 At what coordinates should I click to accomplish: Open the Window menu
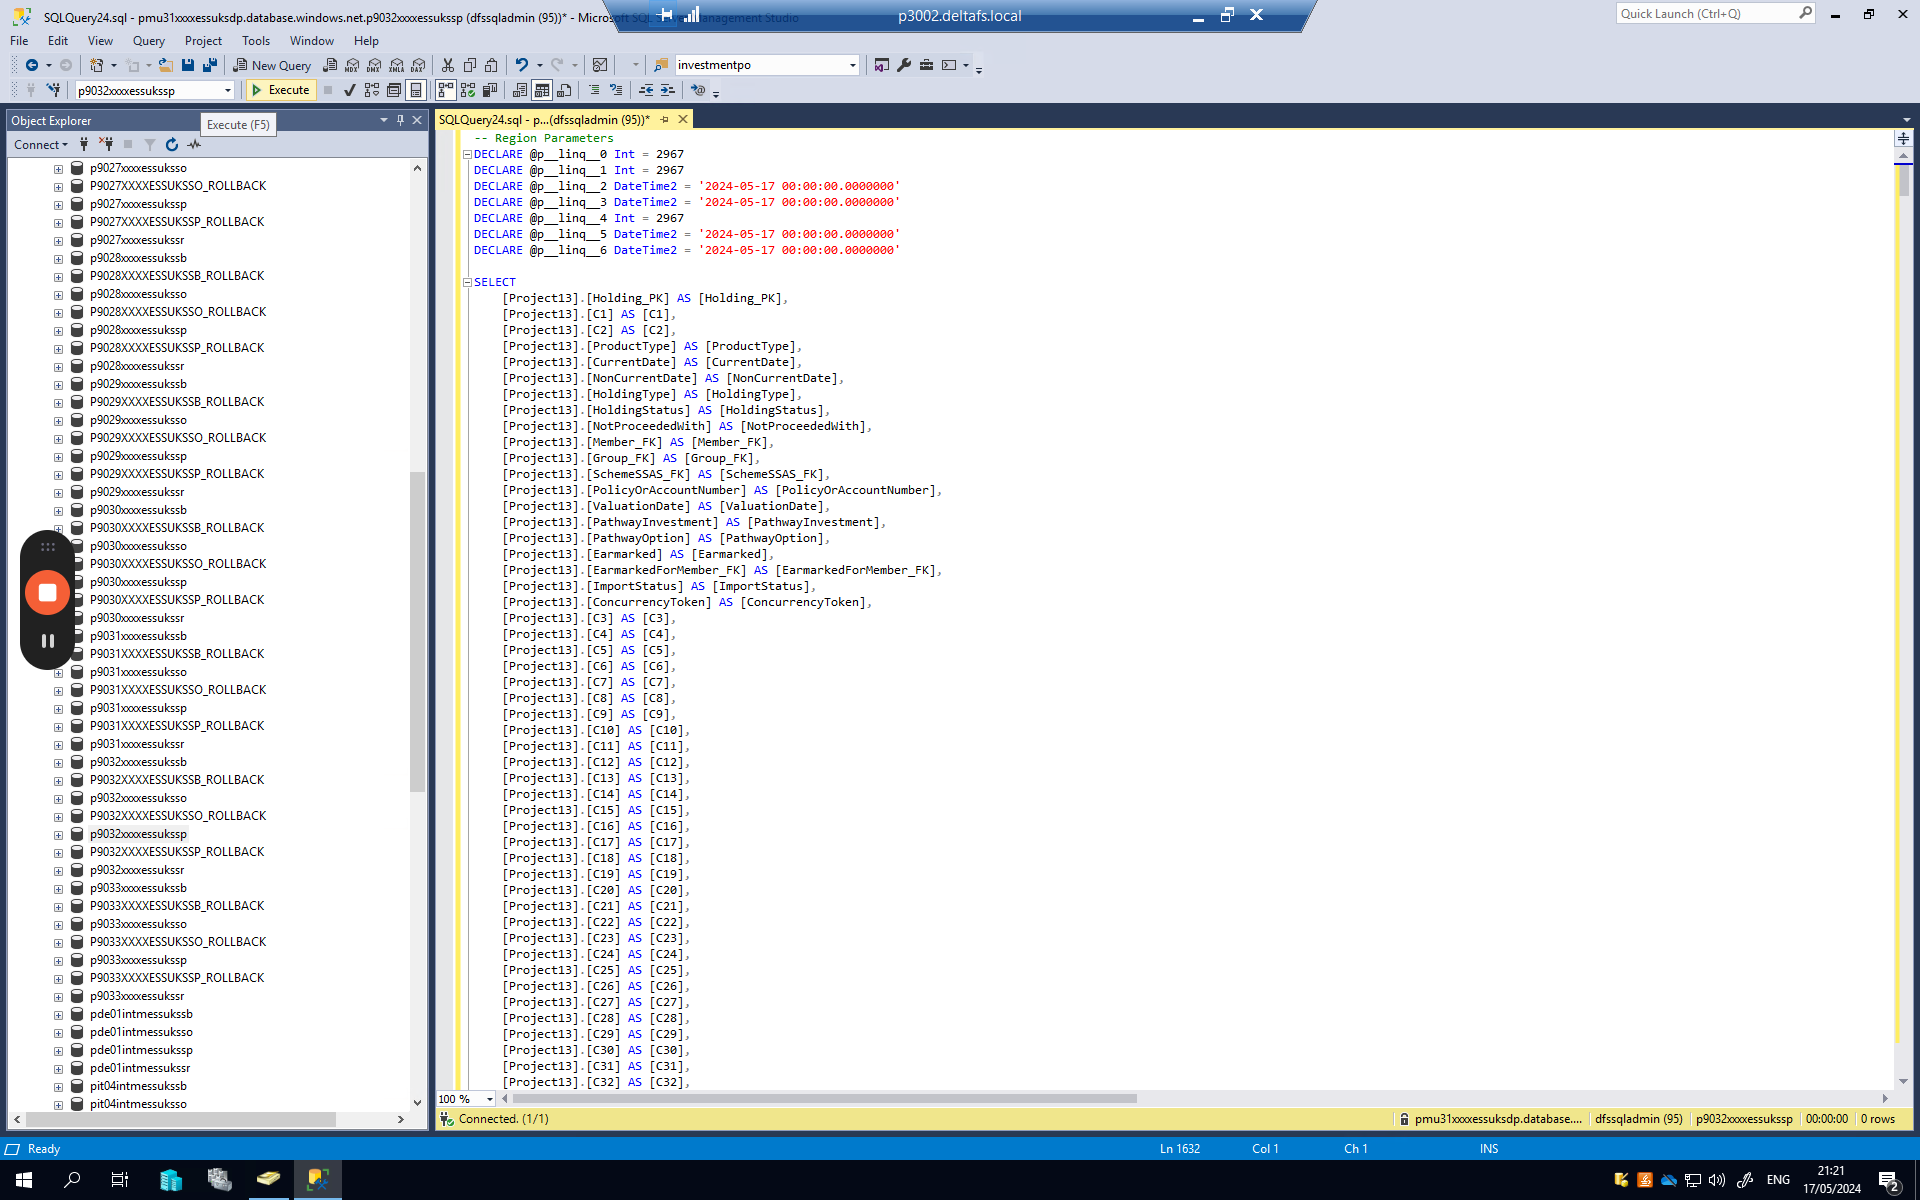click(x=312, y=41)
